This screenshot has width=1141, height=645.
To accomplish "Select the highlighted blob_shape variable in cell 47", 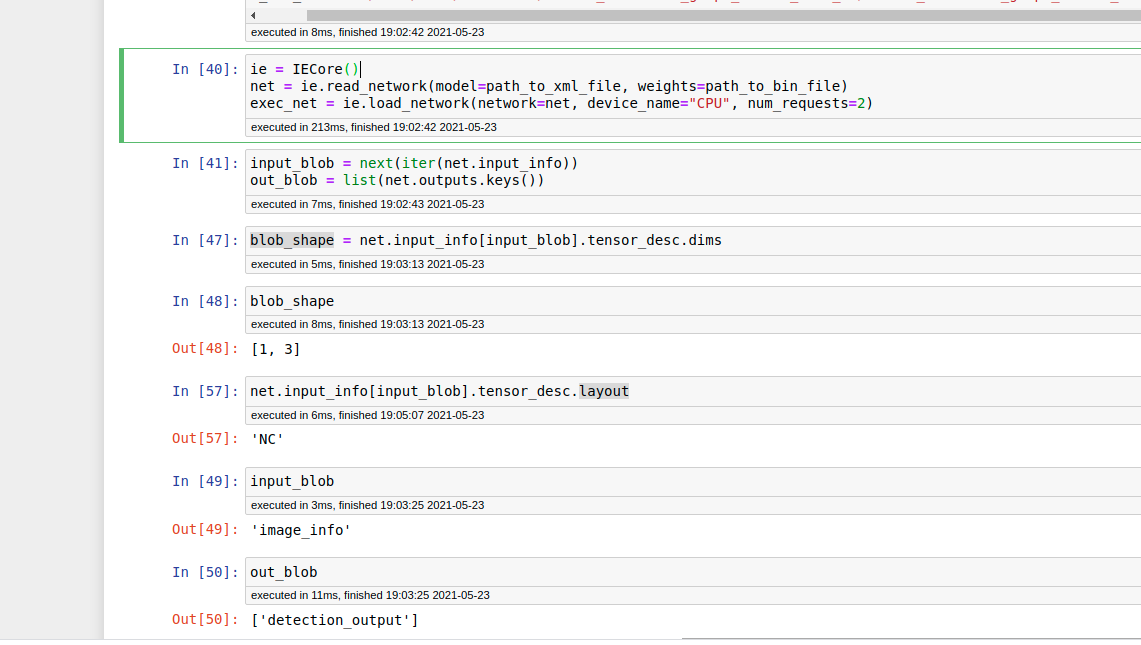I will tap(290, 240).
